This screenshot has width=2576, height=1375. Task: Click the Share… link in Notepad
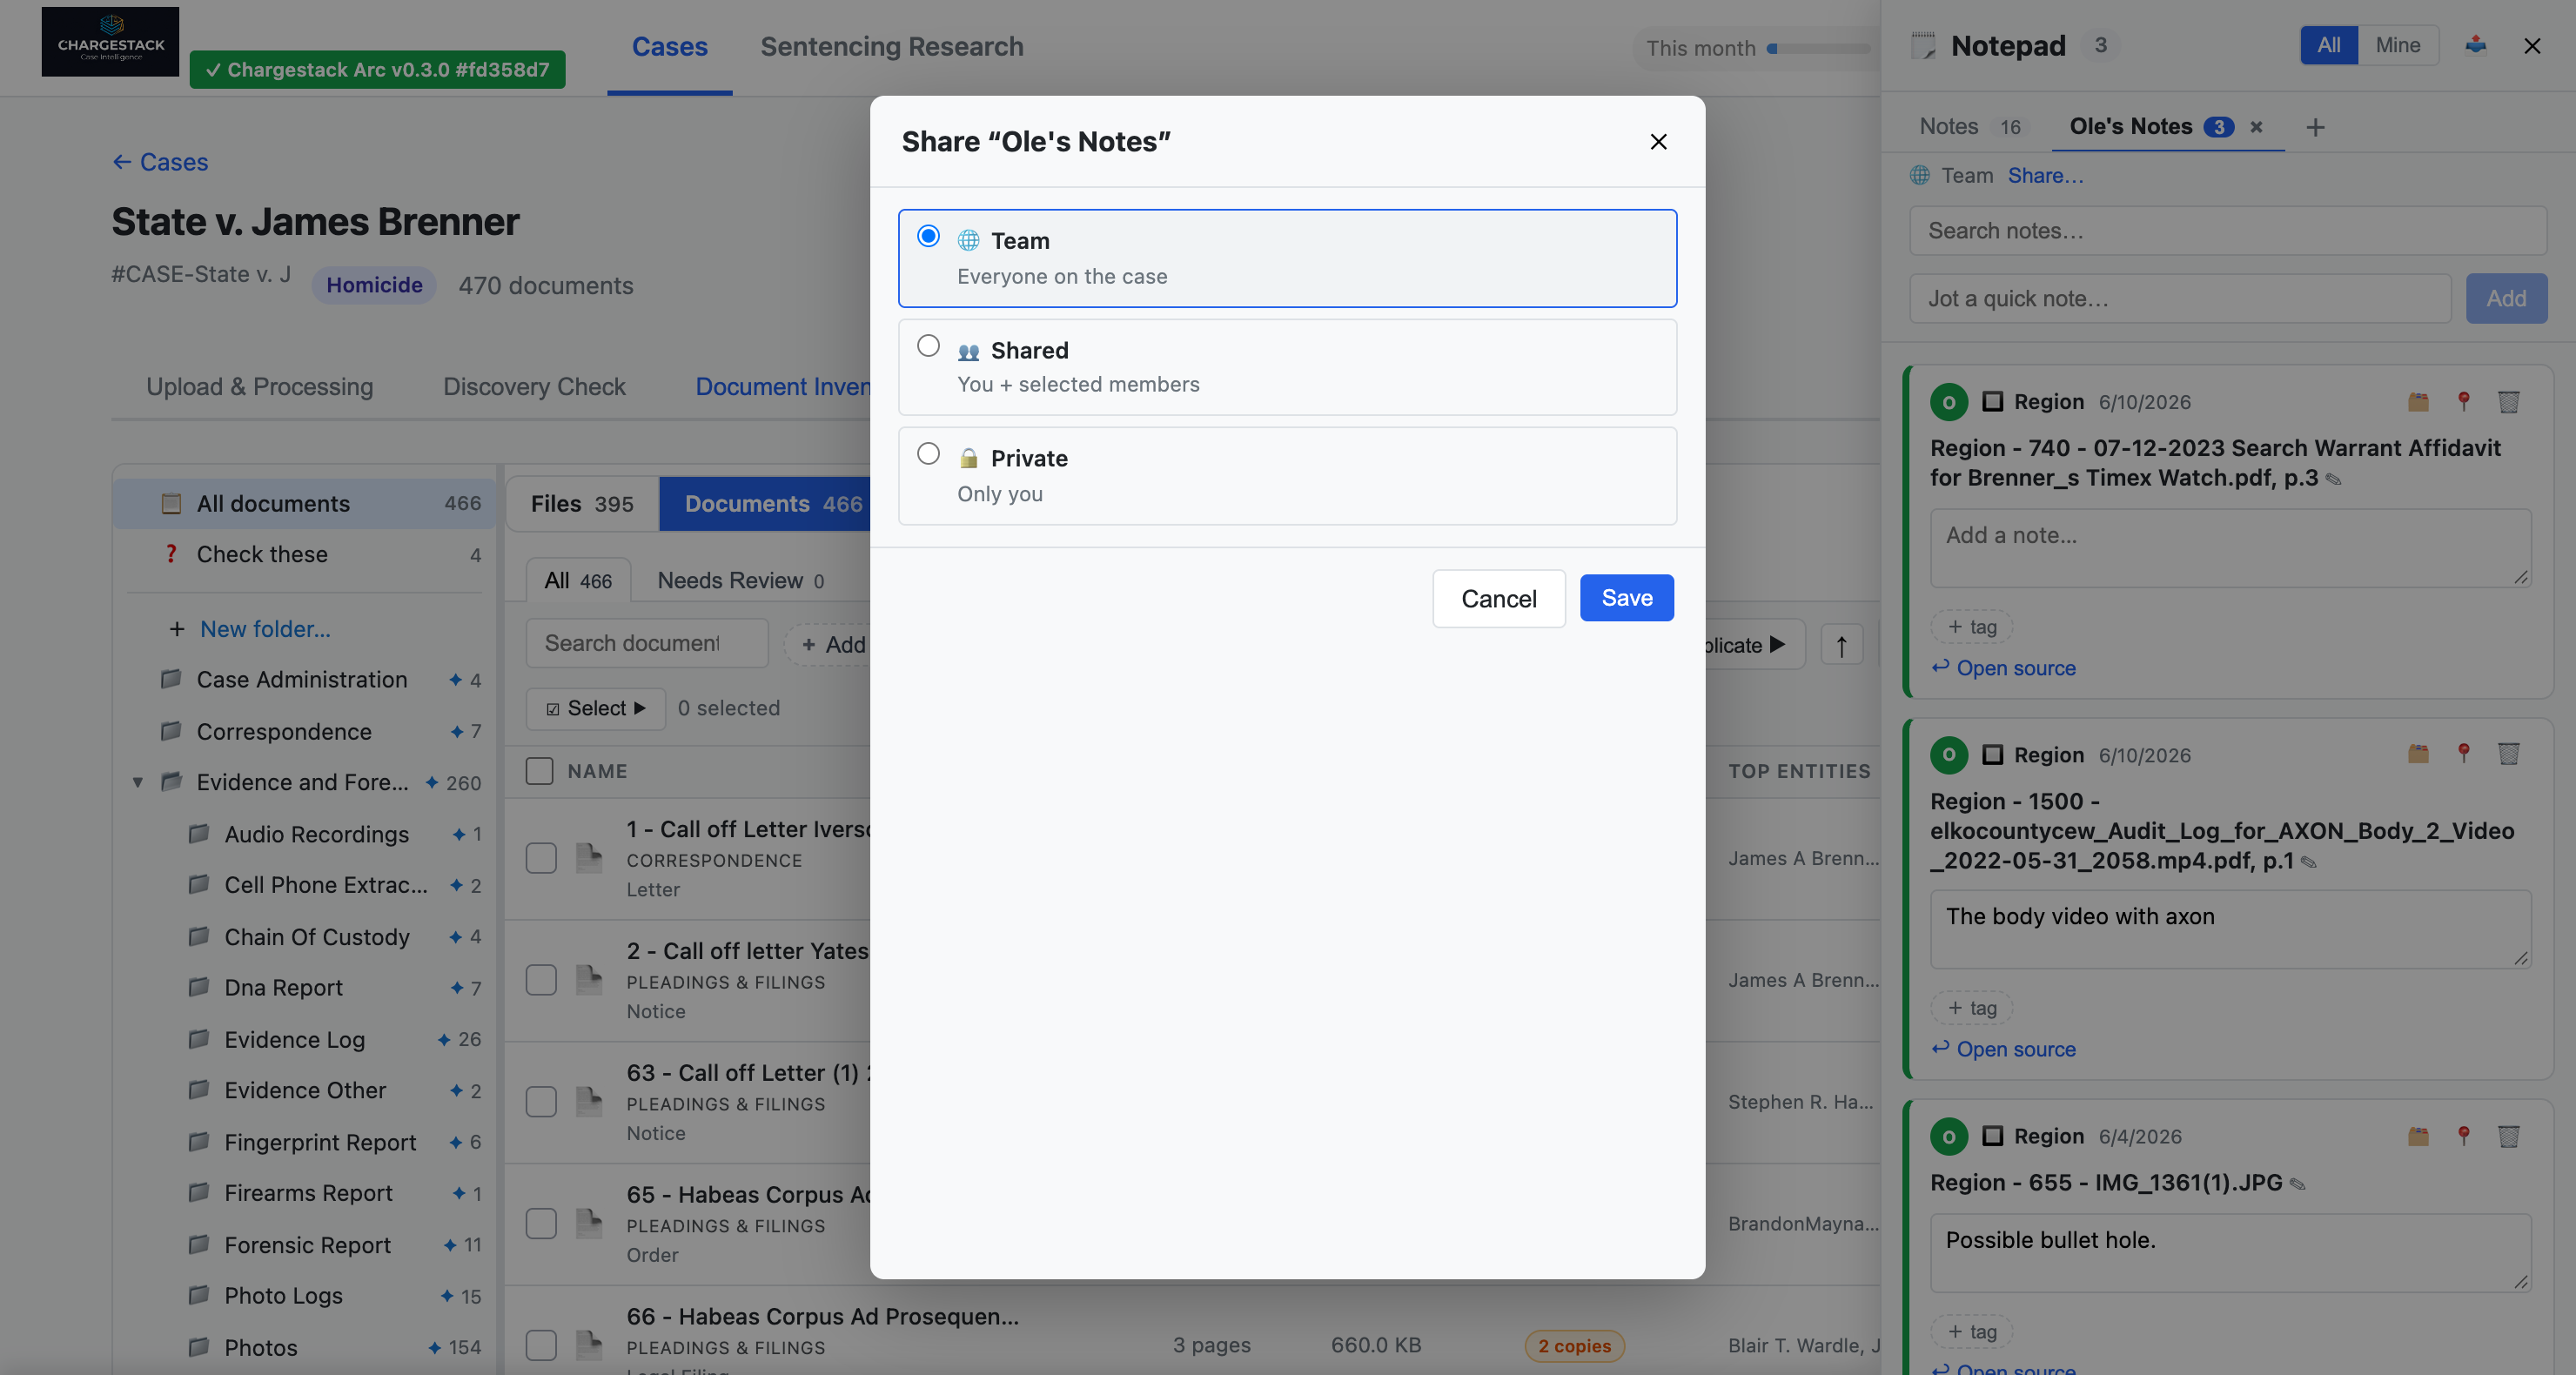click(x=2045, y=176)
